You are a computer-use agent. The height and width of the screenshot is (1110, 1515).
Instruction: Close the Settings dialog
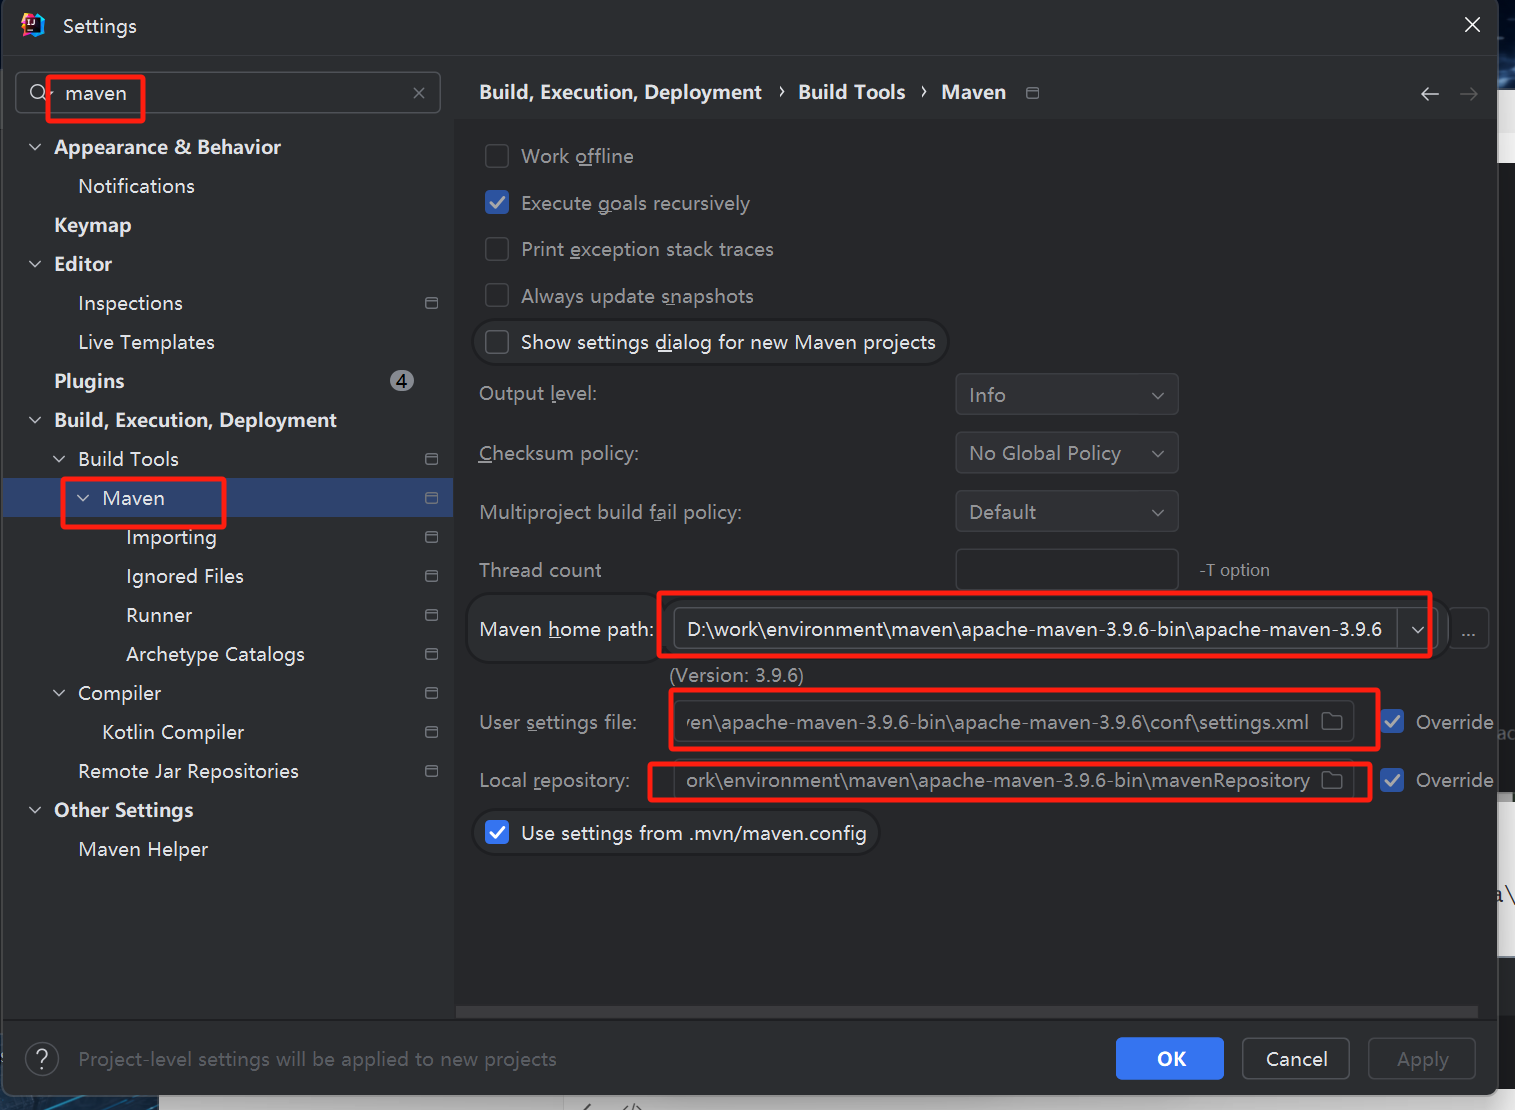tap(1472, 25)
